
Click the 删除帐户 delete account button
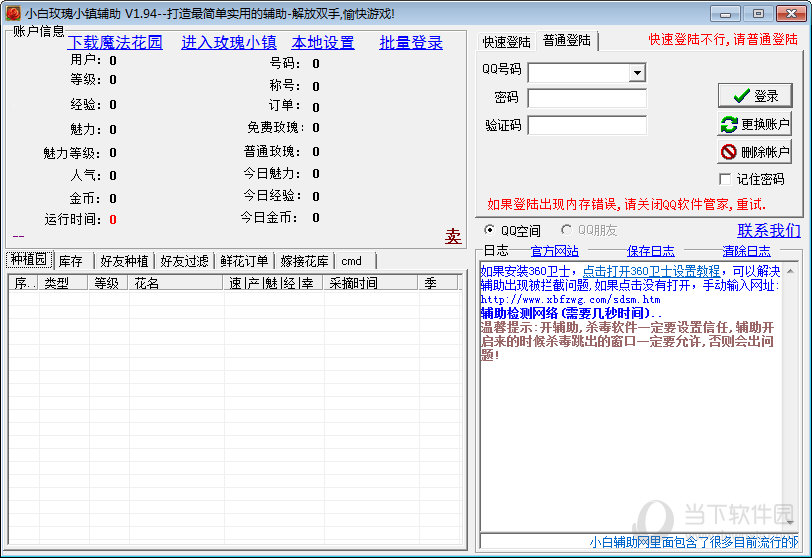coord(755,152)
